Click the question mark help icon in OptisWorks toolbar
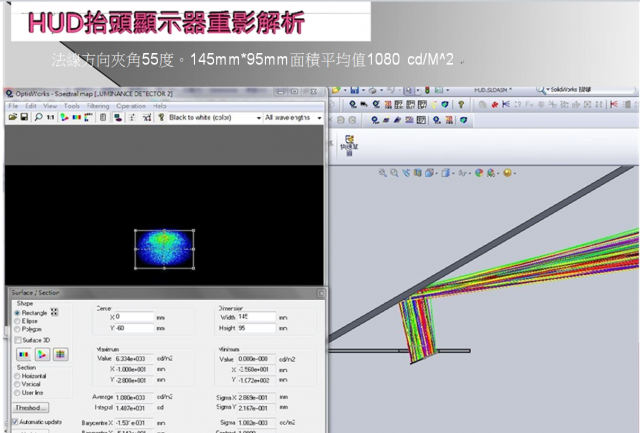Image resolution: width=640 pixels, height=433 pixels. tap(161, 117)
